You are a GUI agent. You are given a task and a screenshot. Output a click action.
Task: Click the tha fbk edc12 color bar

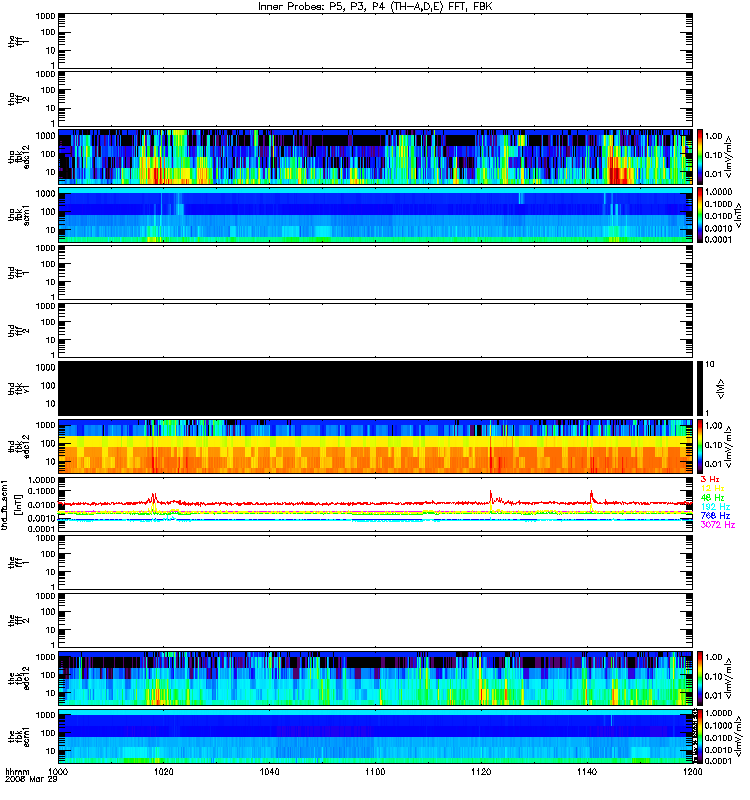click(x=700, y=157)
